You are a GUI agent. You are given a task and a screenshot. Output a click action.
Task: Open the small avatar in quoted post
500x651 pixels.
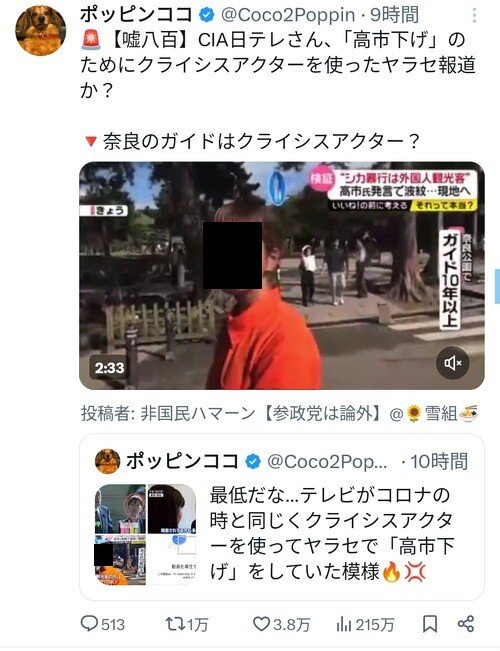coord(108,461)
